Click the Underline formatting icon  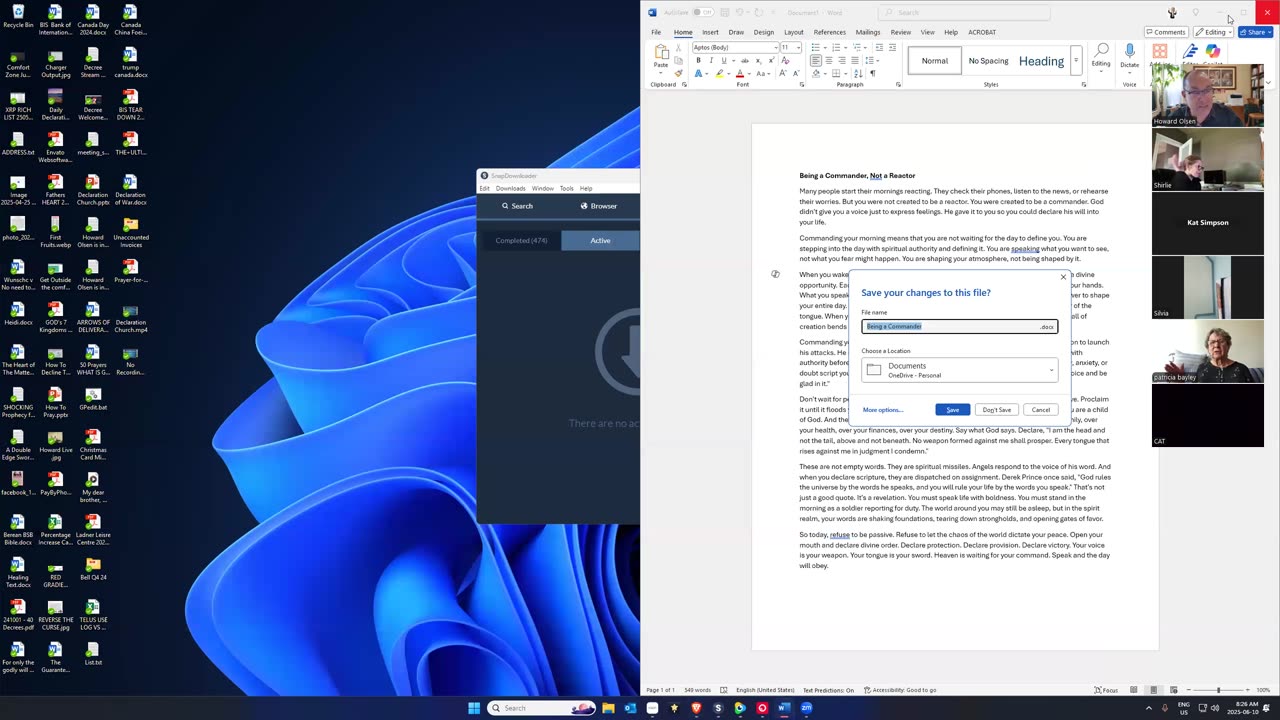724,60
